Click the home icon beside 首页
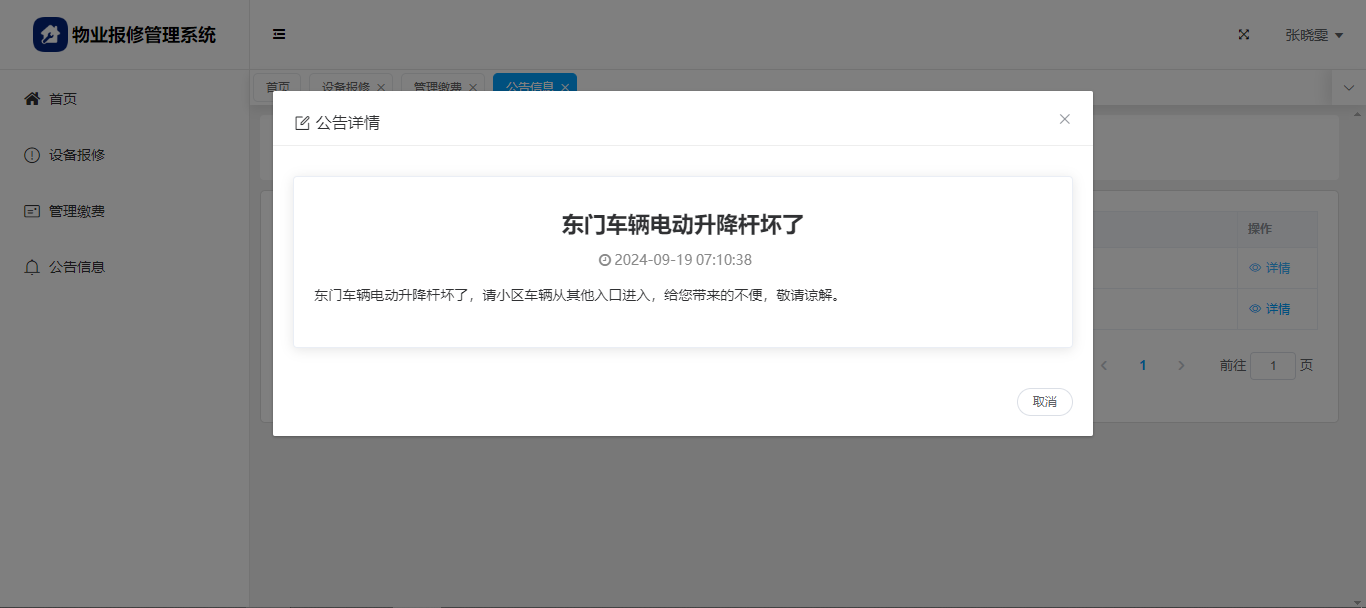 point(32,99)
